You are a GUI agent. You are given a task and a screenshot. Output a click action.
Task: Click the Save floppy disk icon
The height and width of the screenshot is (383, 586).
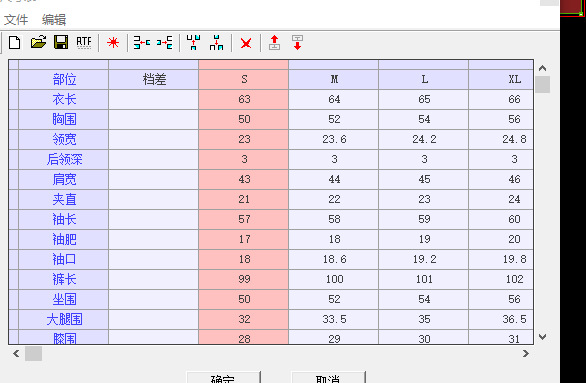(61, 42)
